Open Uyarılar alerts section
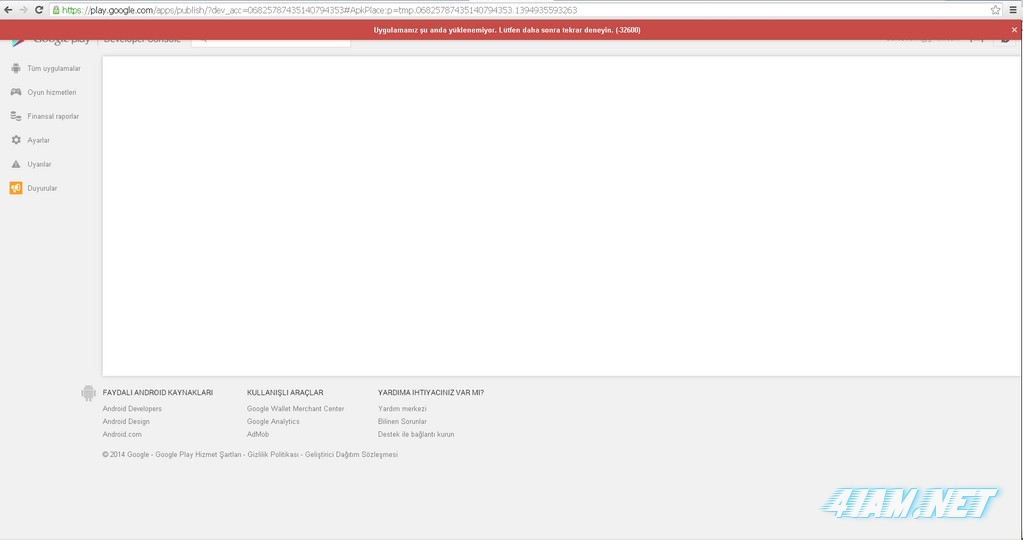The width and height of the screenshot is (1023, 540). [39, 164]
